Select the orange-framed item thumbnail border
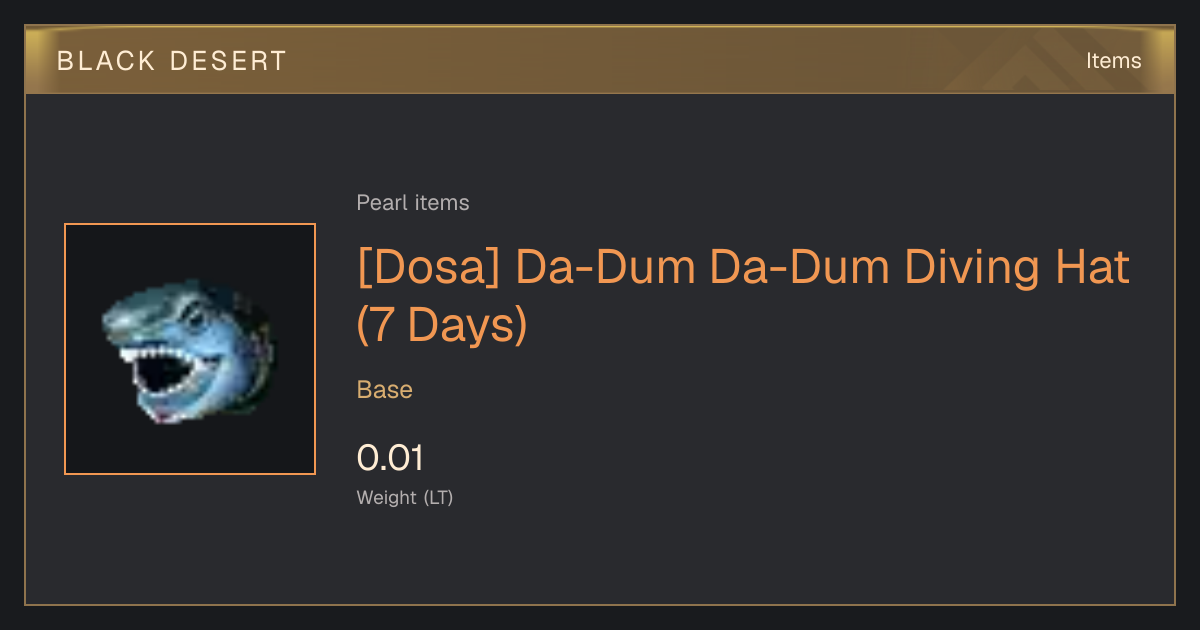Screen dimensions: 1200x630 (x=190, y=349)
